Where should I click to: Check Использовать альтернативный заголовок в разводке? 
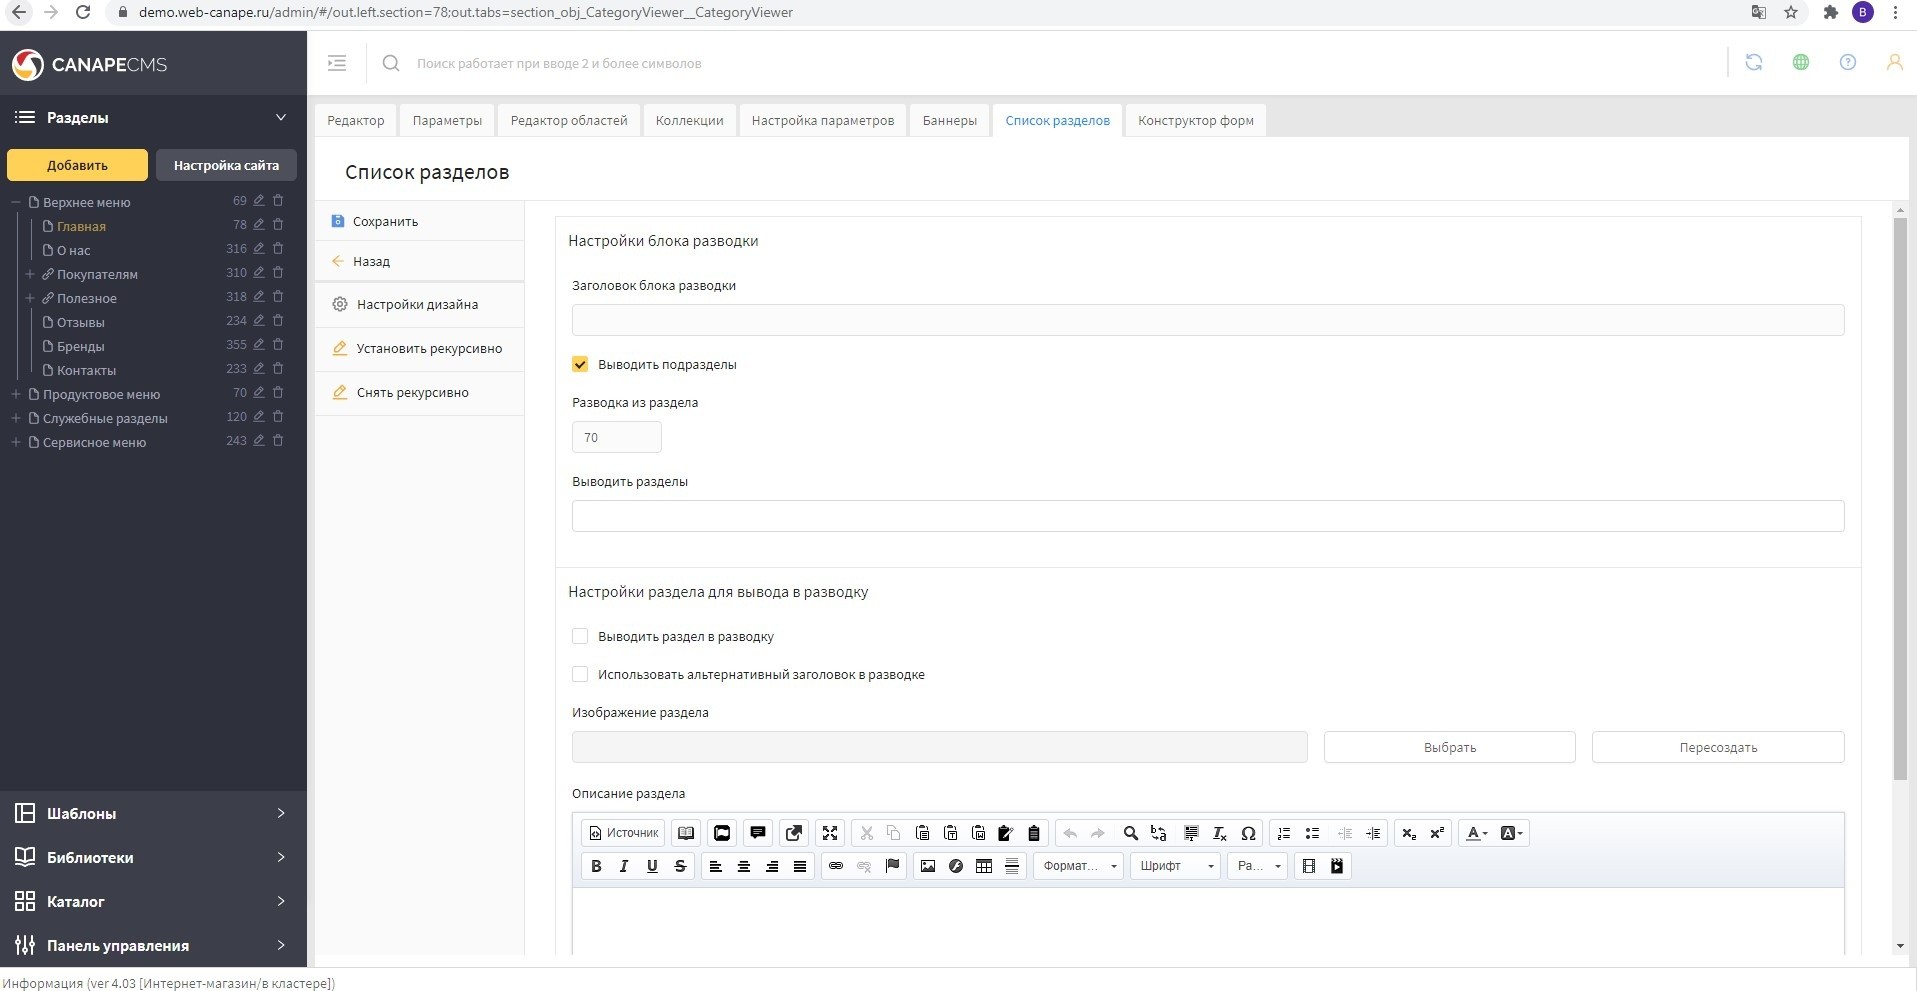tap(580, 674)
